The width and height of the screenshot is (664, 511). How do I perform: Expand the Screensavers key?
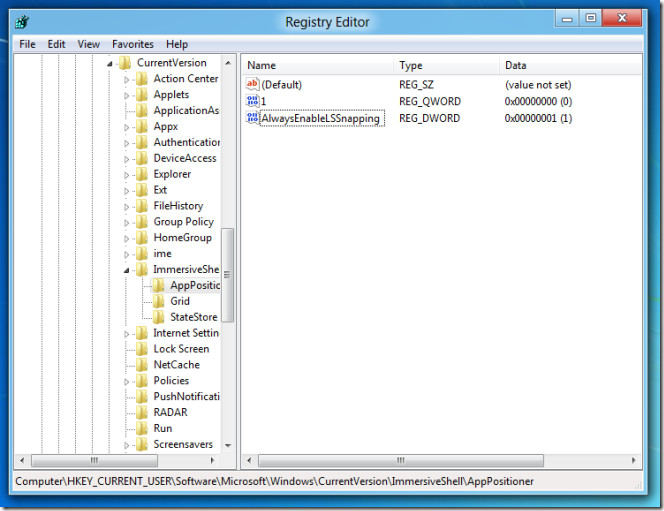pyautogui.click(x=126, y=445)
